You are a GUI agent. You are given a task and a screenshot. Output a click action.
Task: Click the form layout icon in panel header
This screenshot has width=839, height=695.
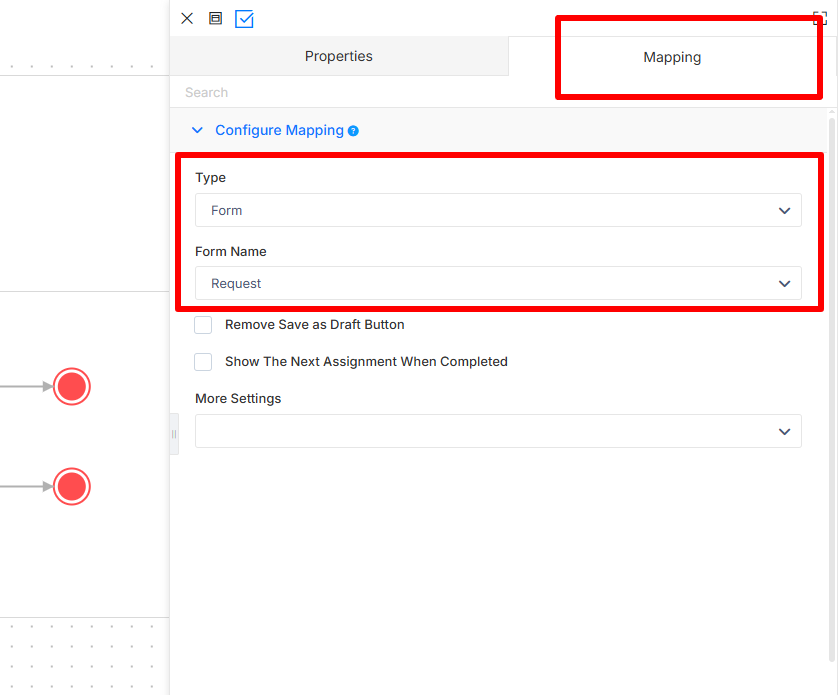(x=215, y=19)
